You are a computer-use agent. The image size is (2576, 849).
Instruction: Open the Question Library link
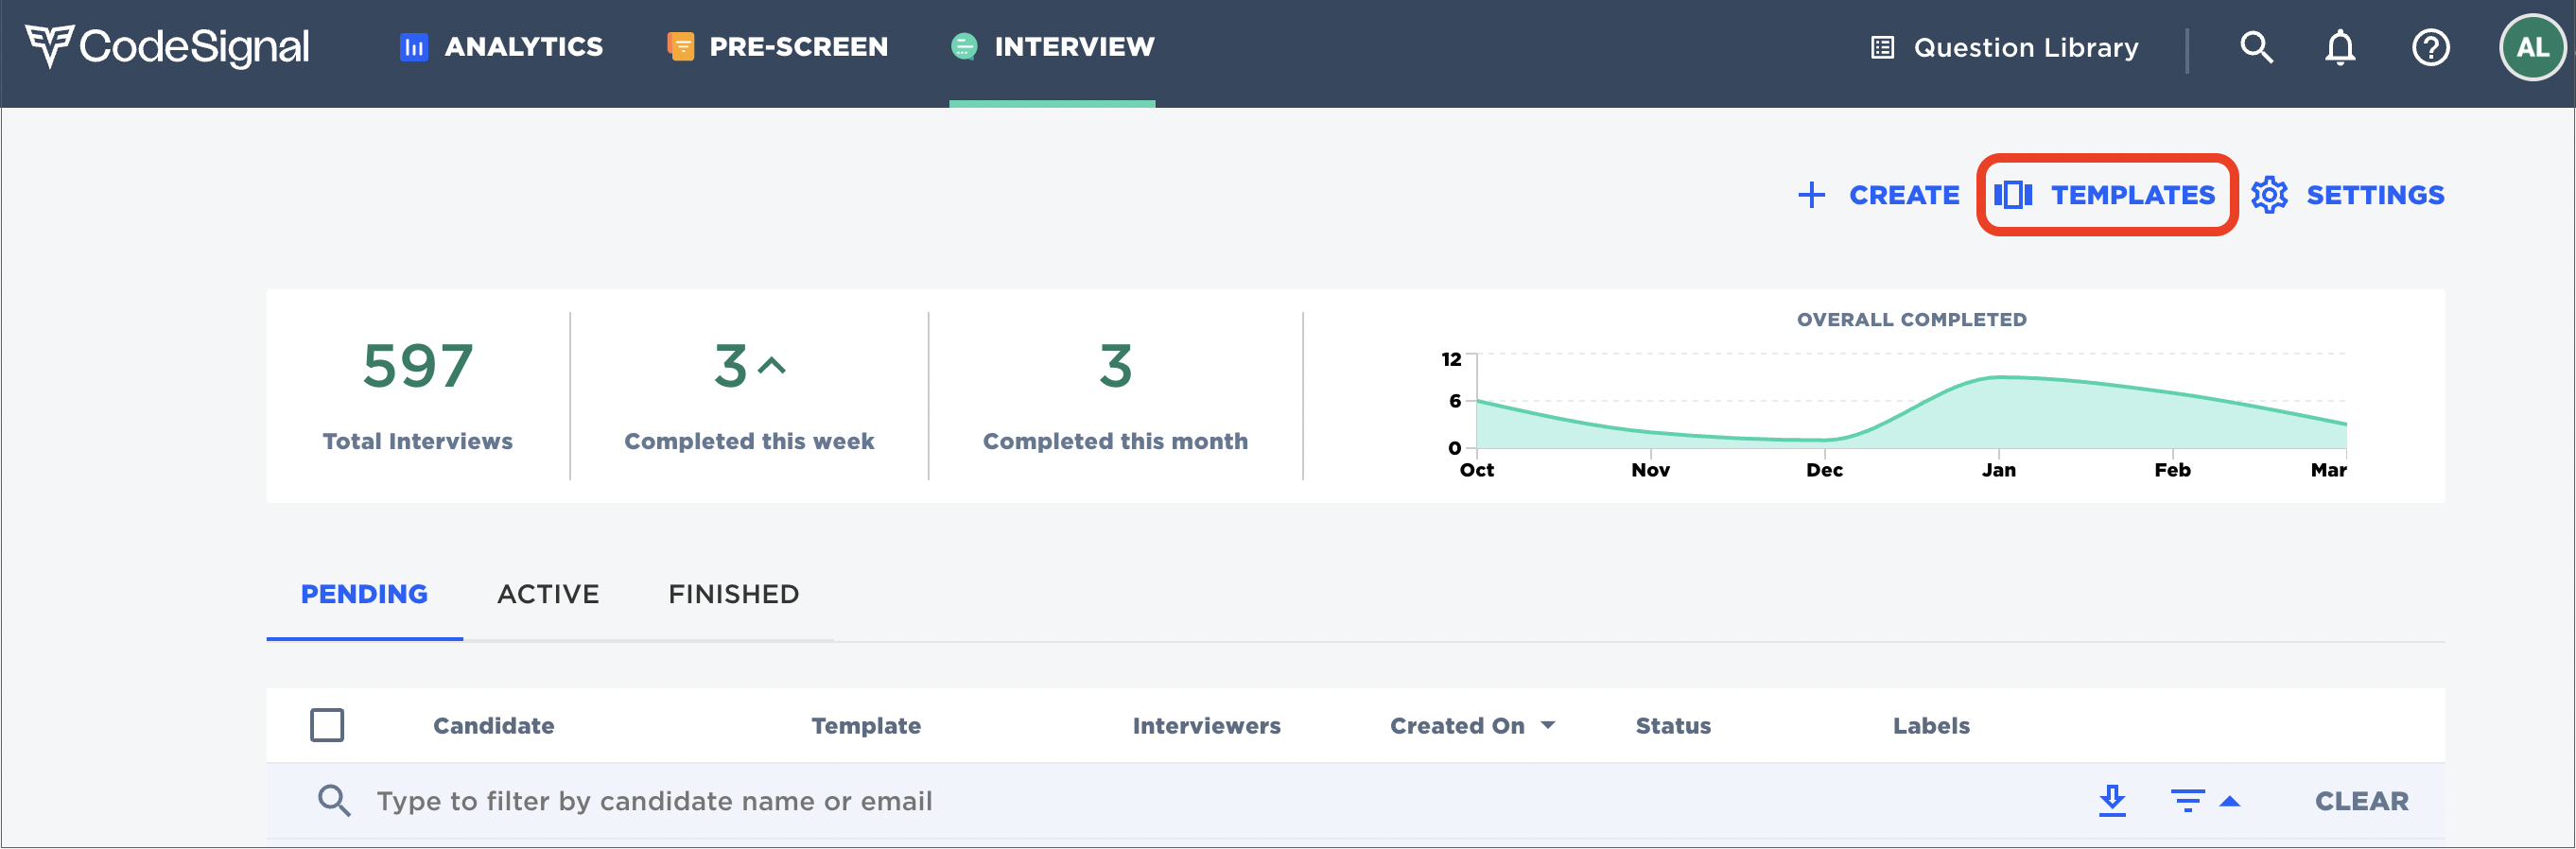tap(2005, 47)
